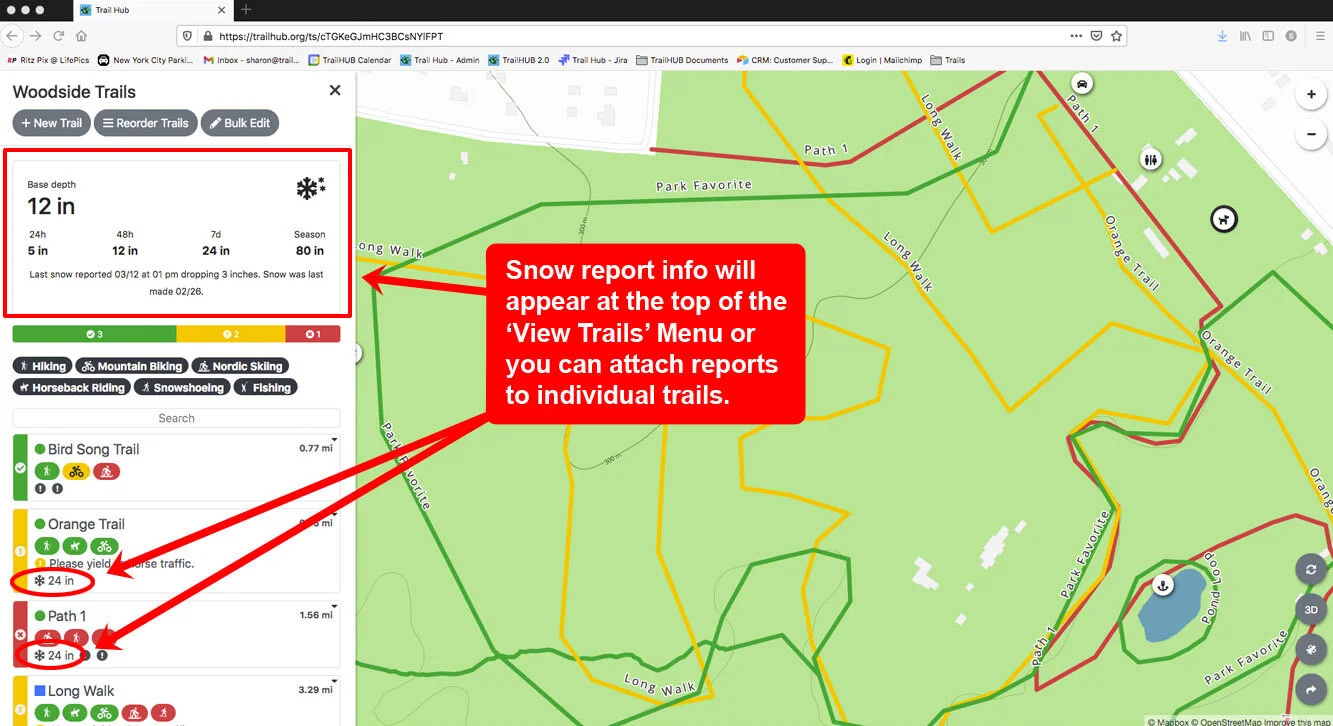Viewport: 1333px width, 726px height.
Task: Toggle the Snowshoeing activity filter
Action: tap(183, 387)
